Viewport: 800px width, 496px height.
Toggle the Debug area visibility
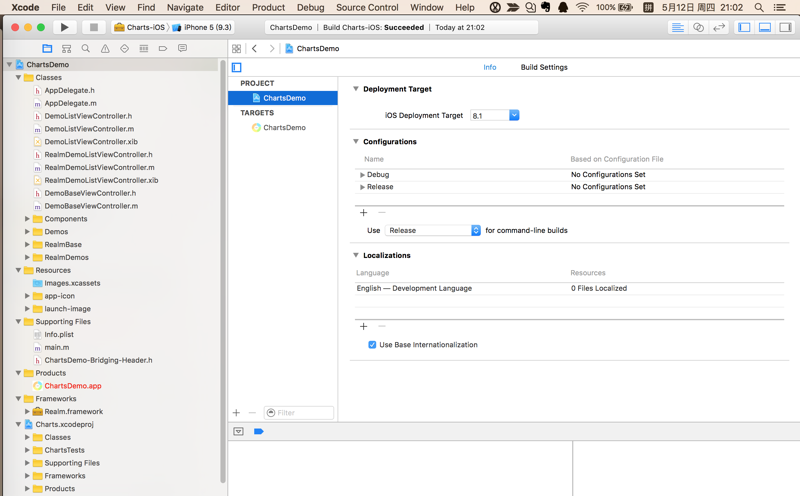click(x=765, y=28)
